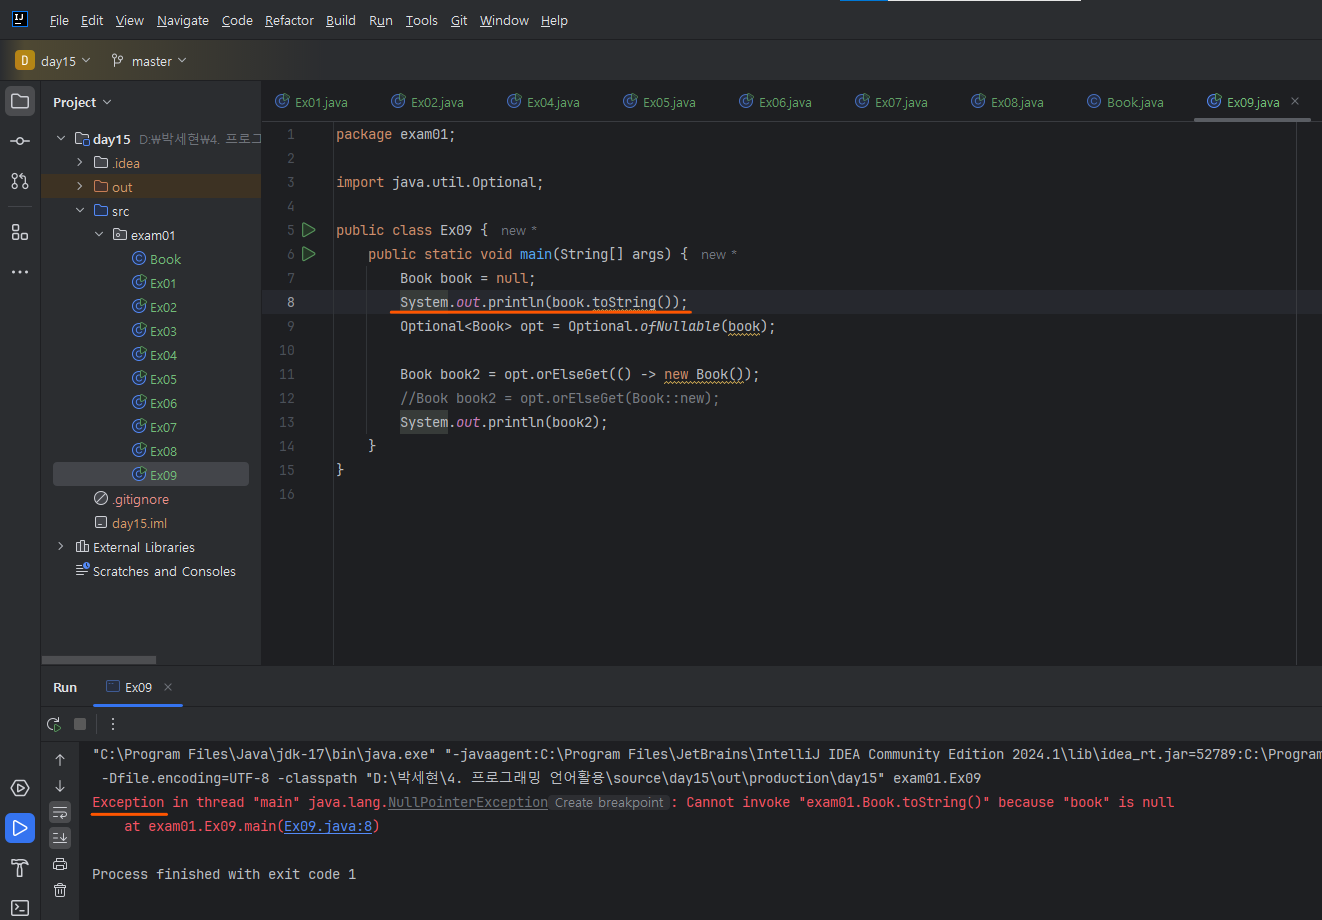Click Create breakpoint in console

[609, 802]
